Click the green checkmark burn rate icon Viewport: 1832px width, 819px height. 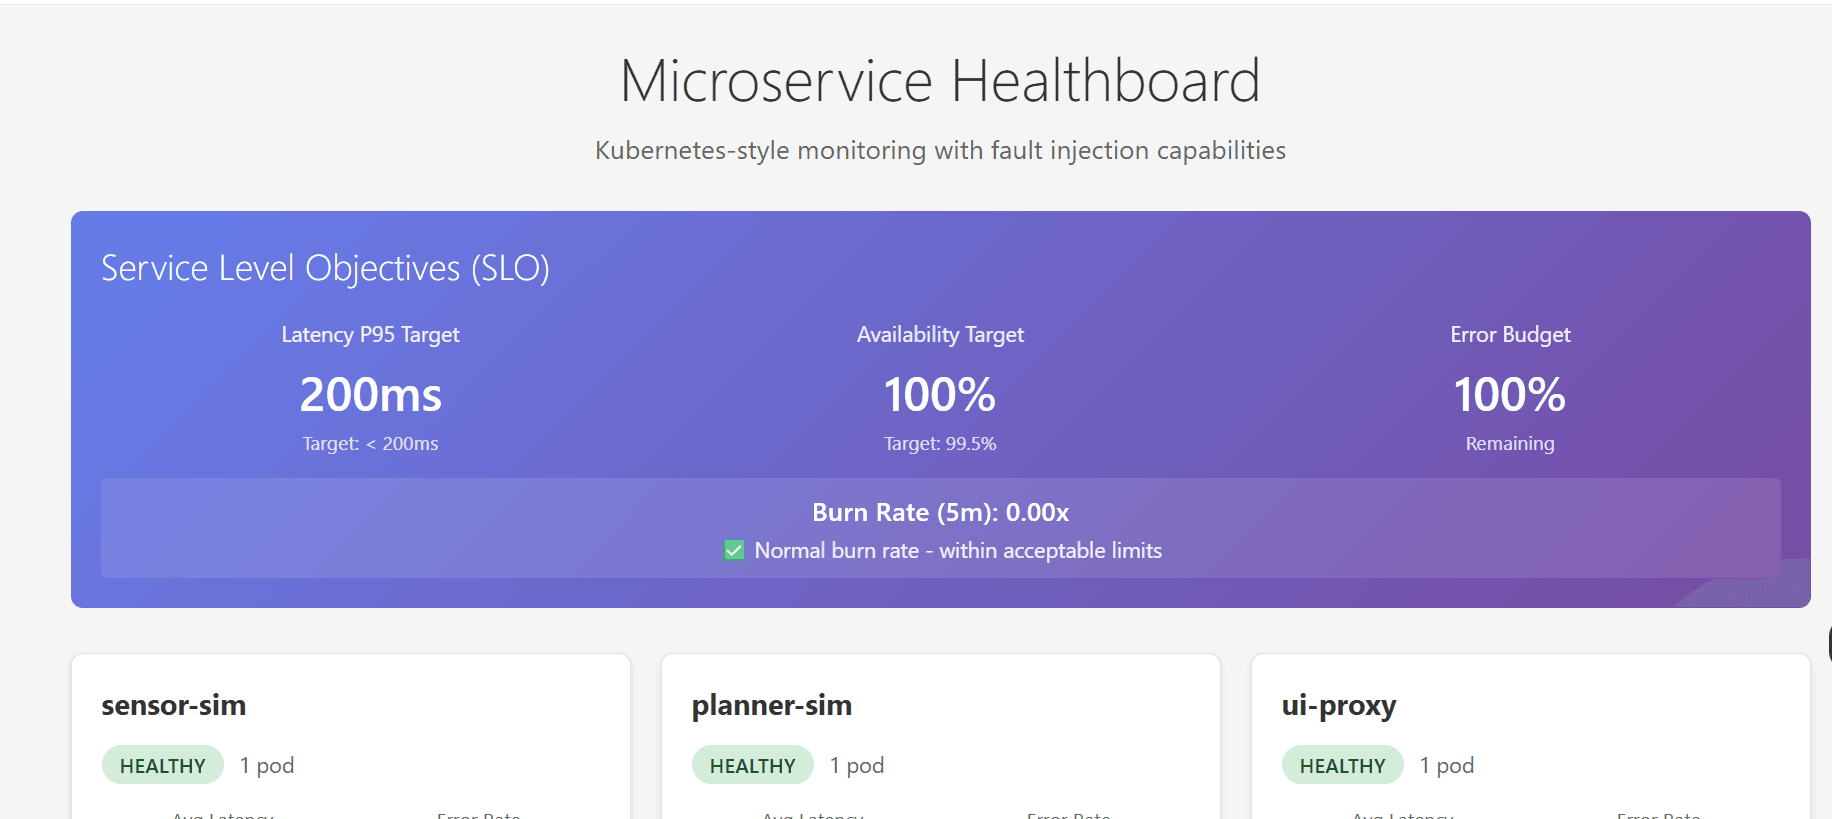coord(734,550)
